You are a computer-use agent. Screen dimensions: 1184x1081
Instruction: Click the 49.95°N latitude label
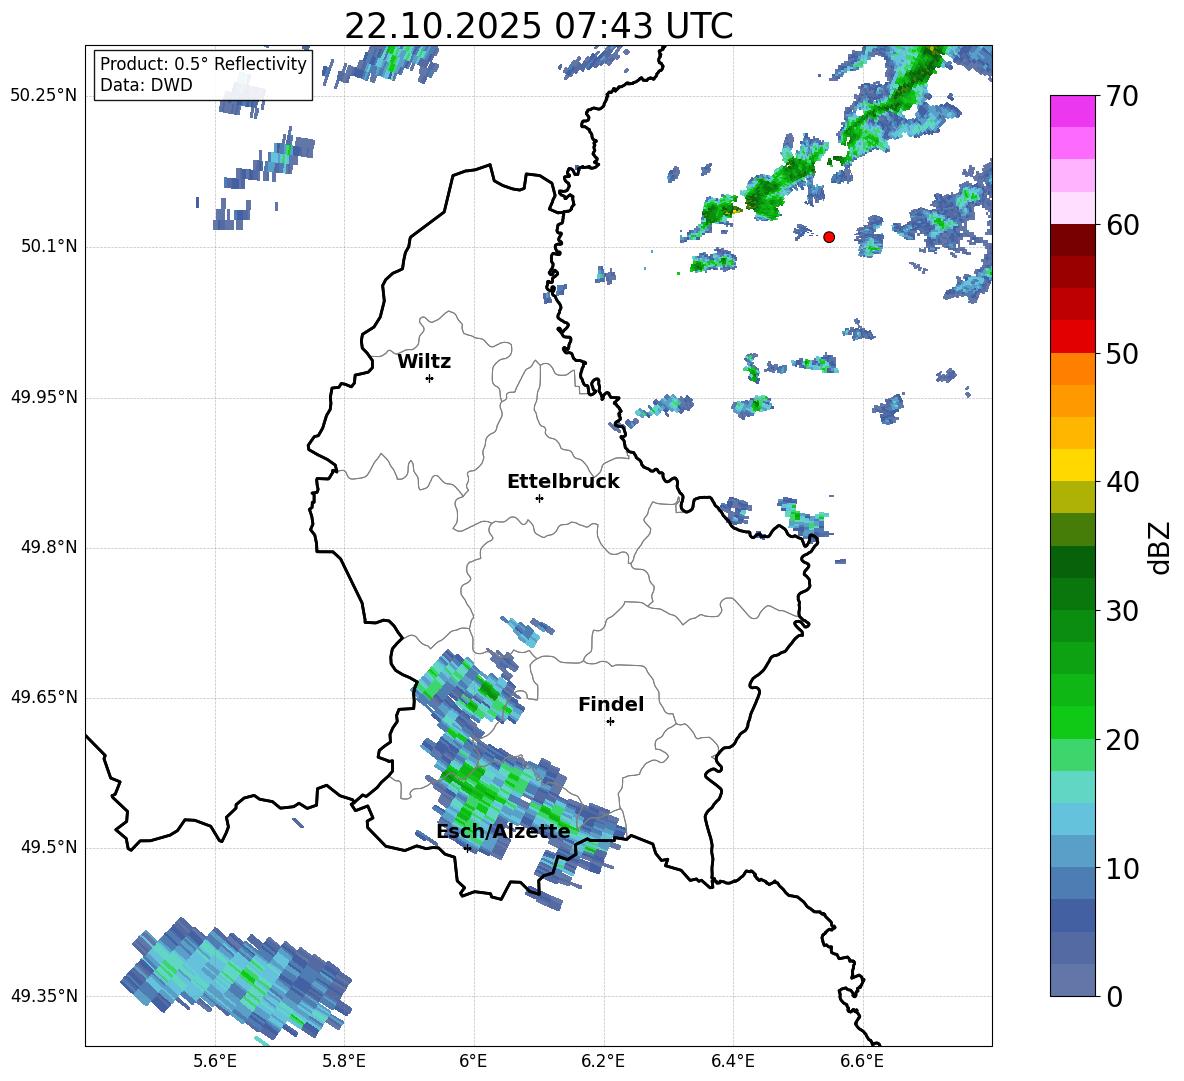(x=44, y=397)
